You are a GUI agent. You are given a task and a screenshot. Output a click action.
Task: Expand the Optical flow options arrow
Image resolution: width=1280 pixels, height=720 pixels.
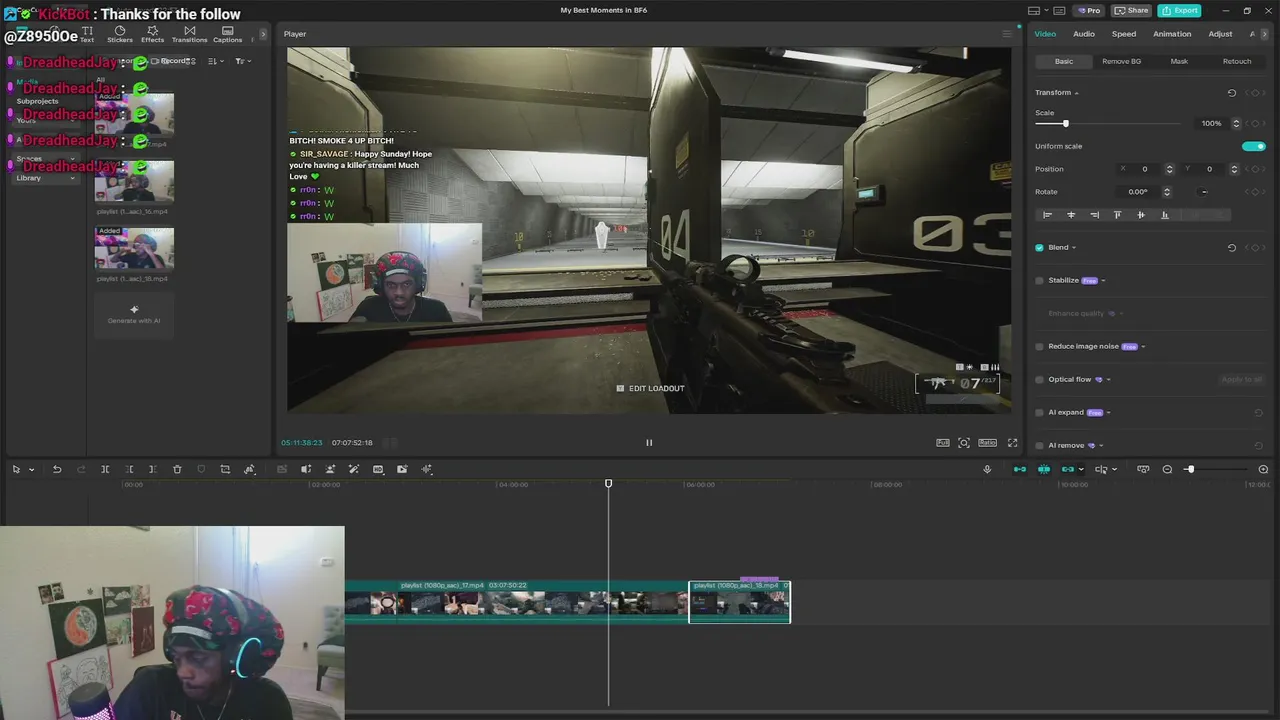coord(1108,380)
